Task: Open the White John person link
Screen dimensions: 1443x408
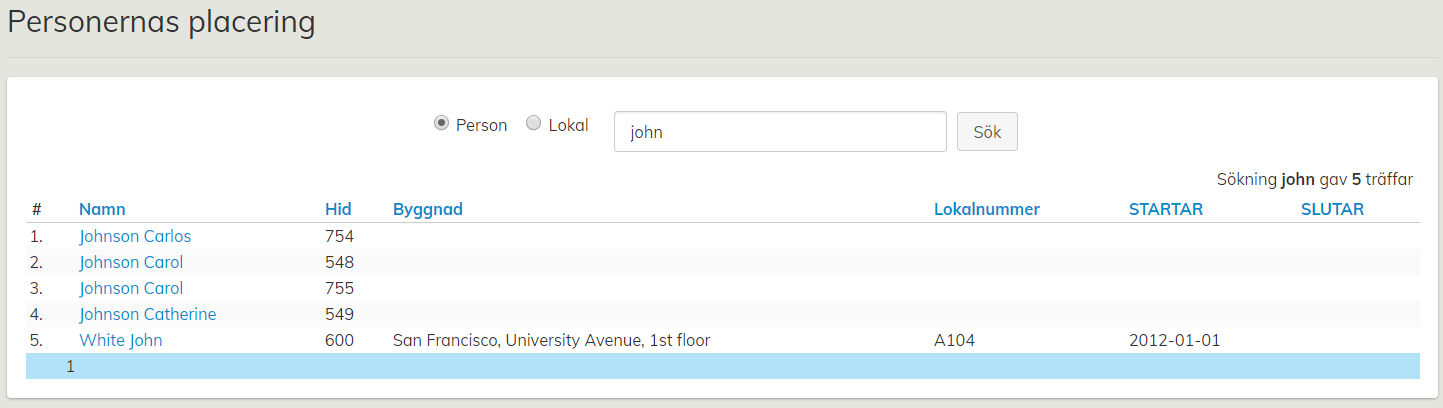Action: click(x=121, y=341)
